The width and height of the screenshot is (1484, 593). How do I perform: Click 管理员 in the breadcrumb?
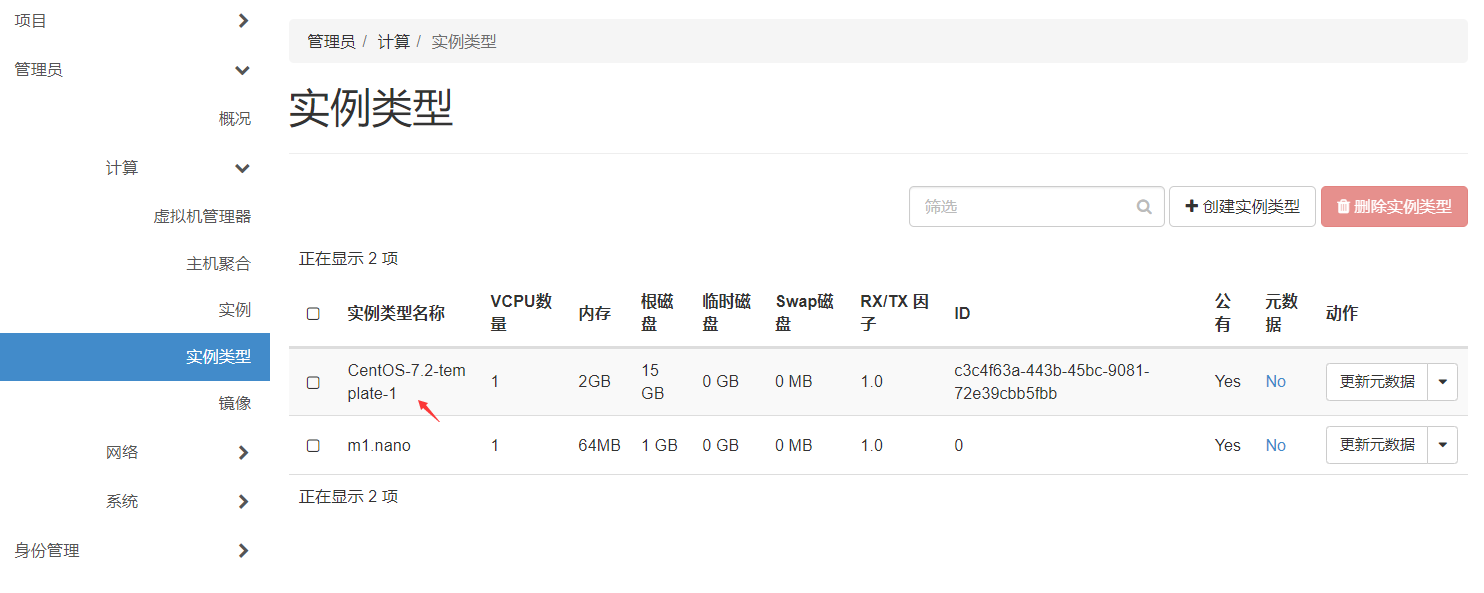(x=331, y=41)
